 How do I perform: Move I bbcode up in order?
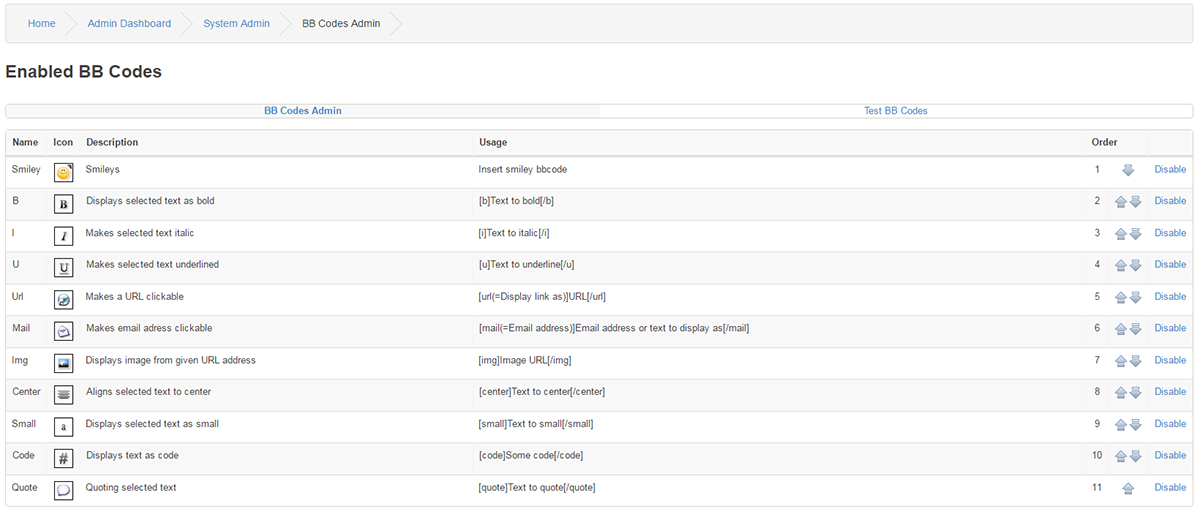point(1121,234)
